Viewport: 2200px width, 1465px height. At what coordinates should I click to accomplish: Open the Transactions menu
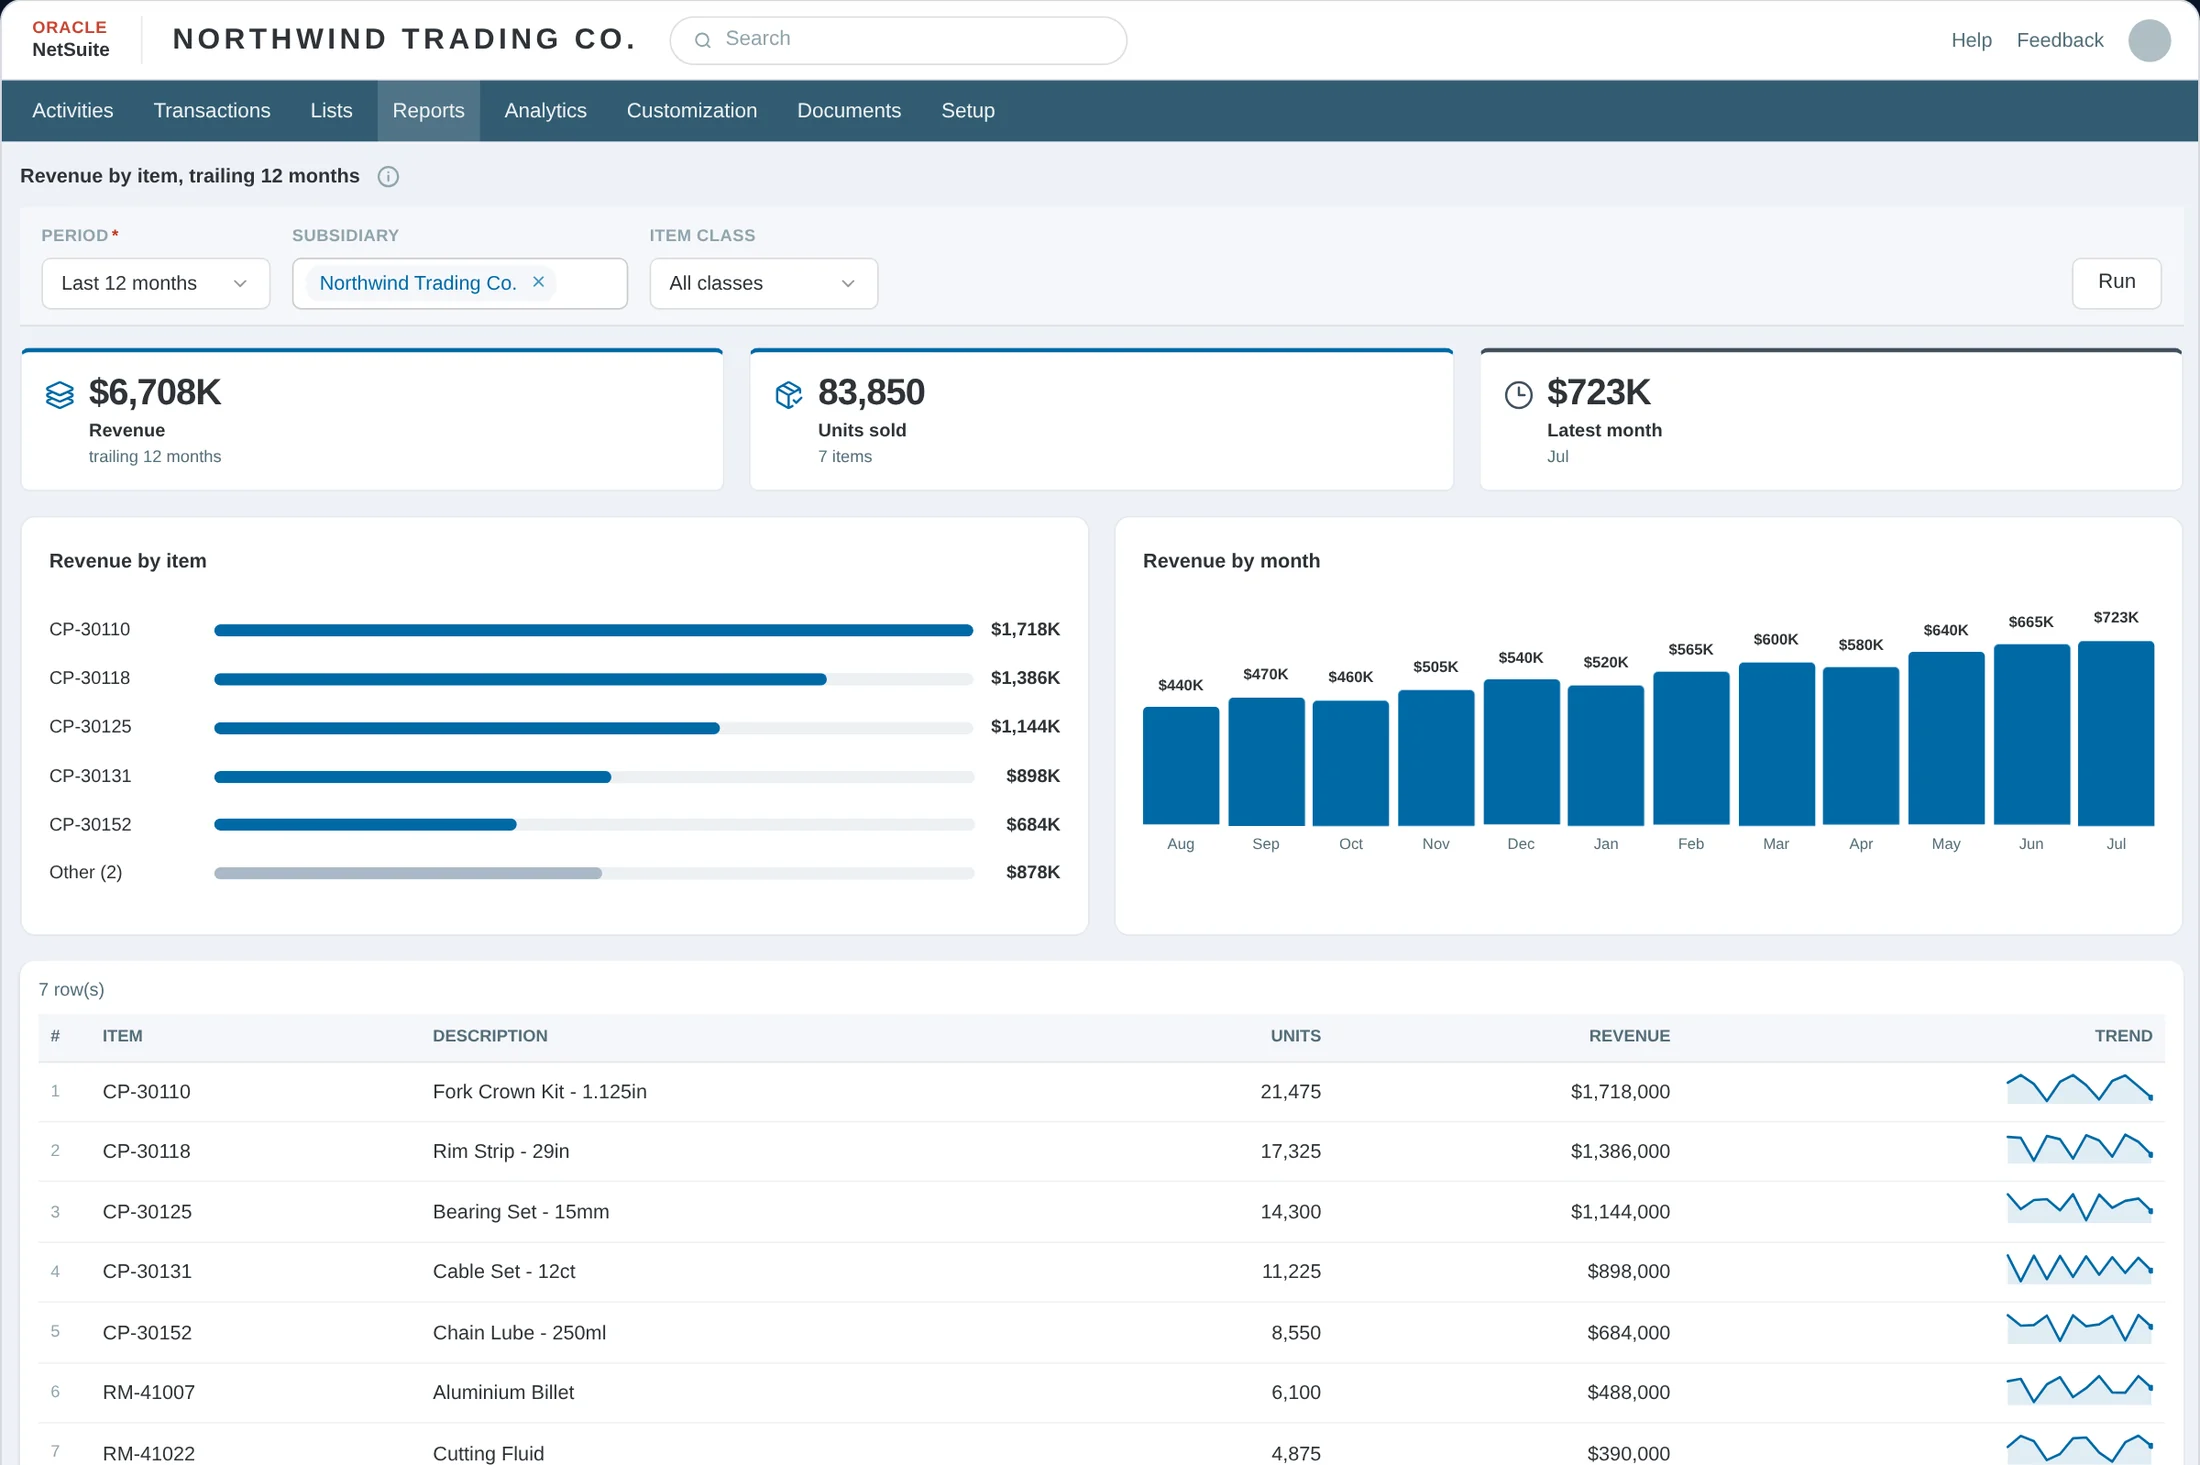coord(212,111)
